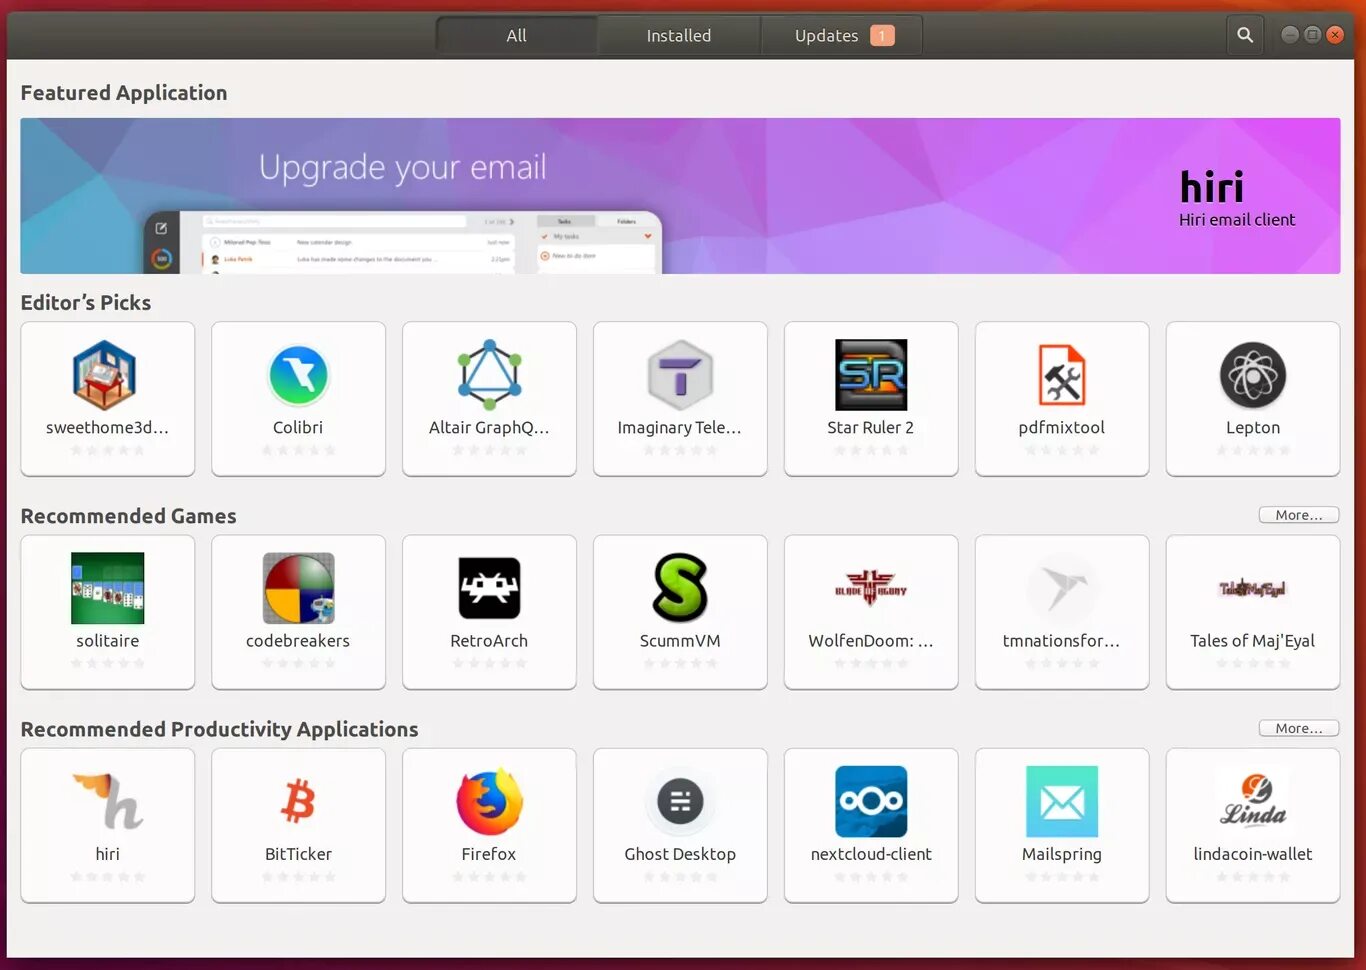Open the Ghost Desktop icon

[680, 801]
